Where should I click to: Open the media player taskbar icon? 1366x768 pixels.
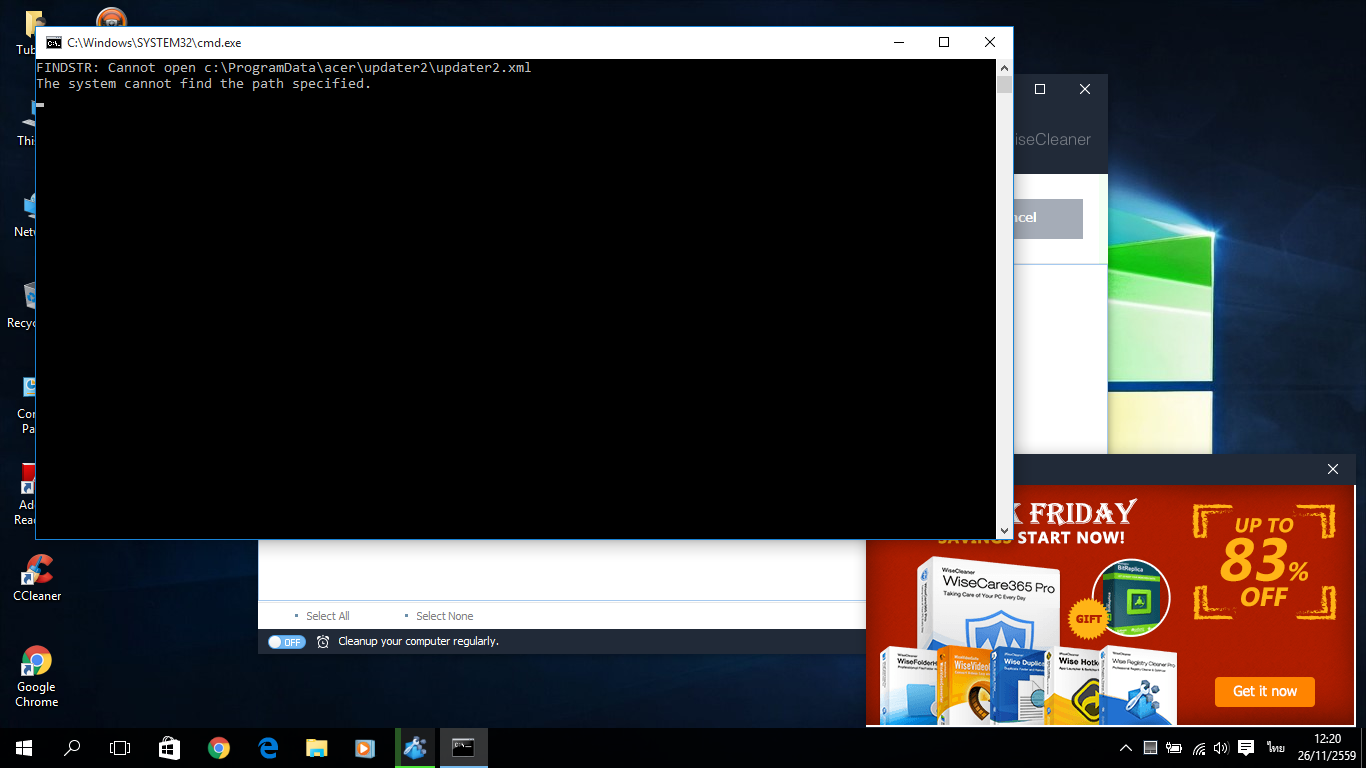(x=365, y=748)
